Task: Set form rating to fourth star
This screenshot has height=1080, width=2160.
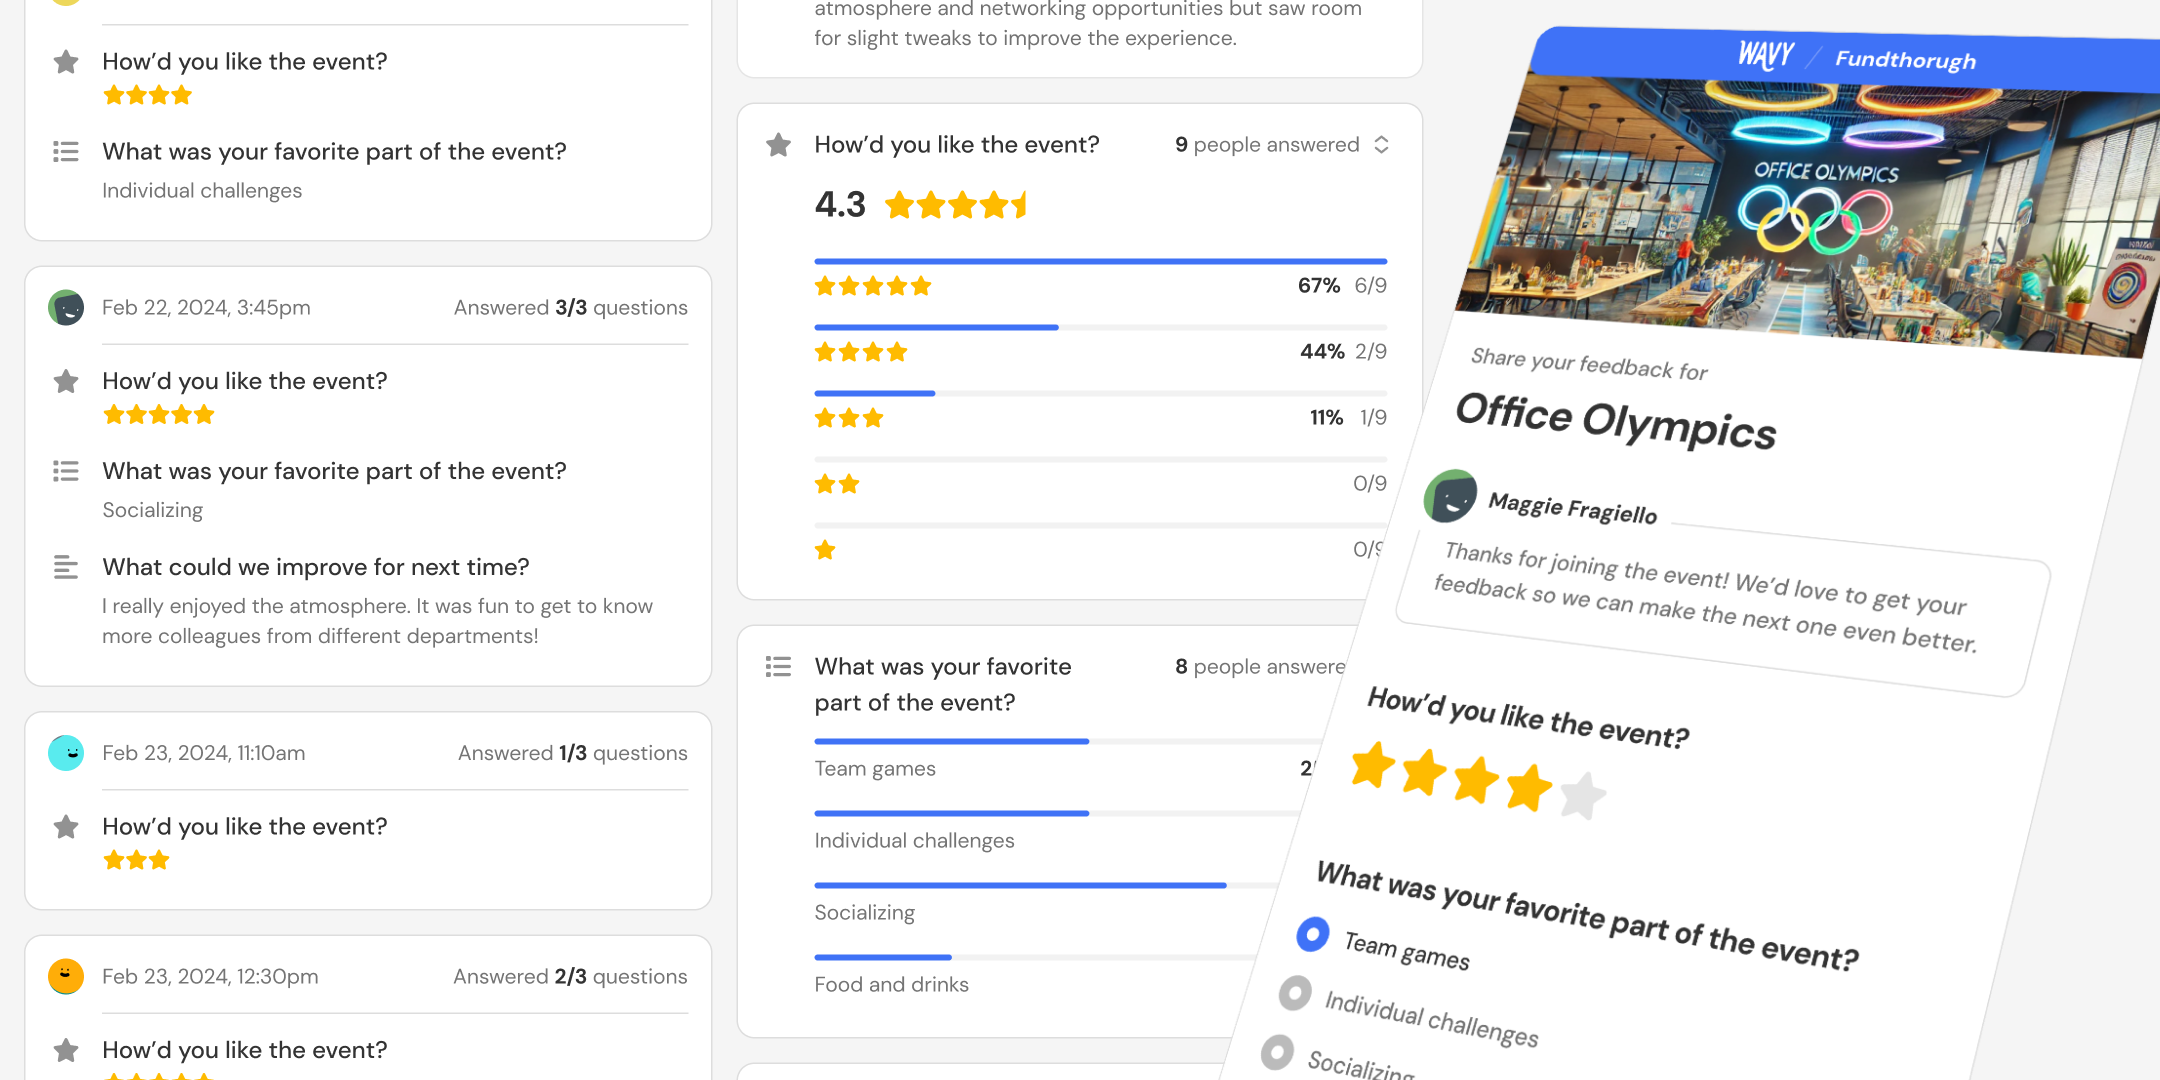Action: click(1529, 788)
